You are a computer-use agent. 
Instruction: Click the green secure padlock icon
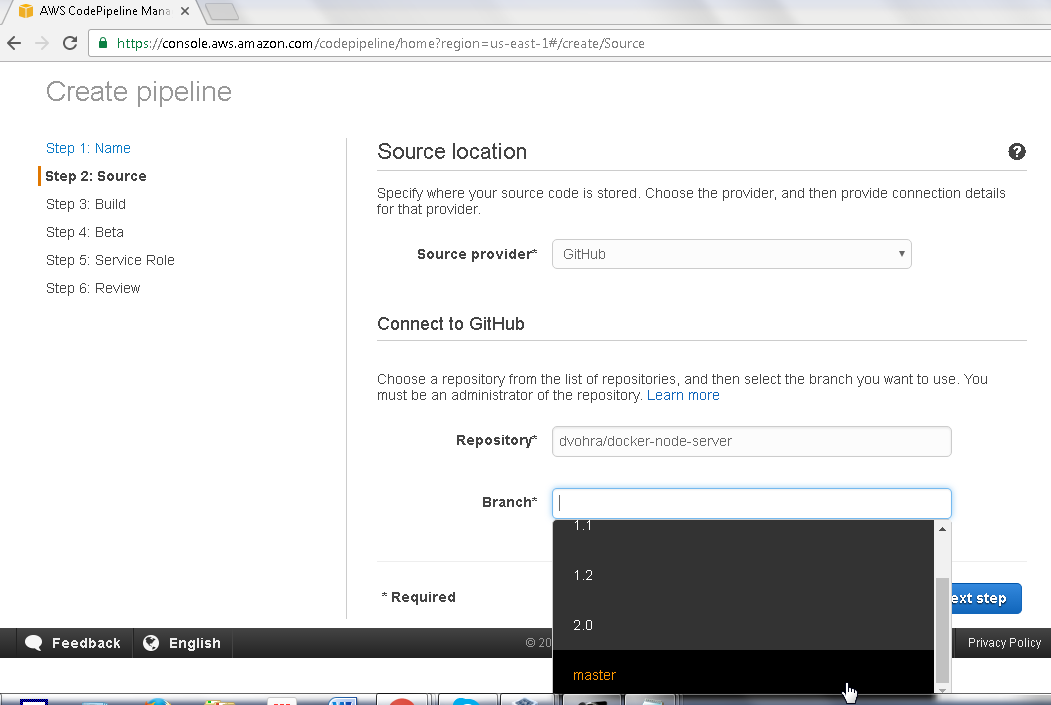click(x=103, y=43)
